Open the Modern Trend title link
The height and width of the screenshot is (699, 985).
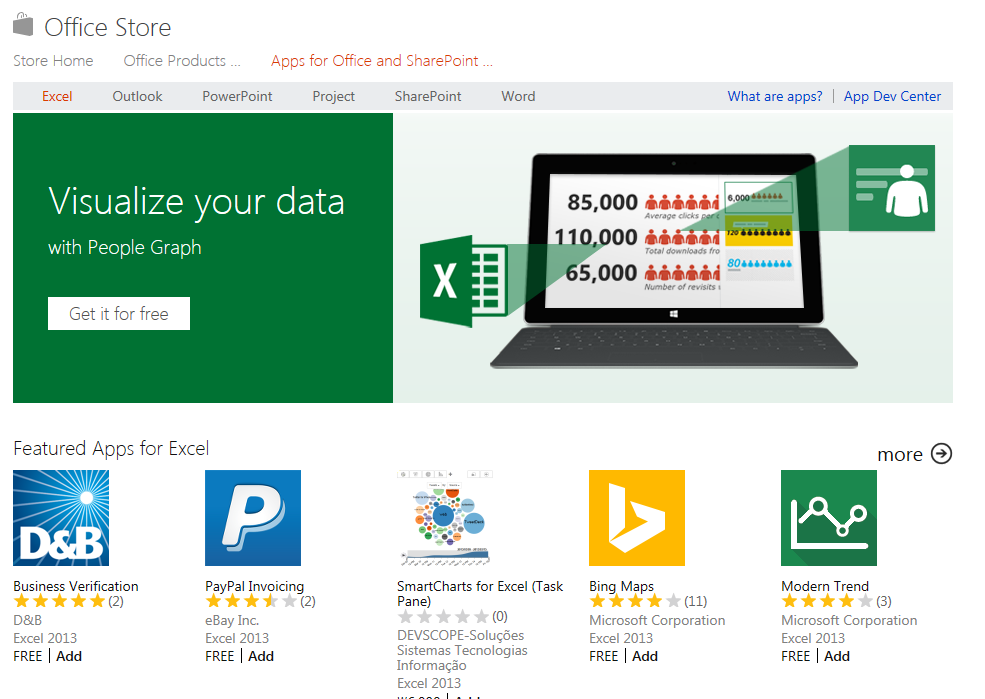tap(825, 586)
